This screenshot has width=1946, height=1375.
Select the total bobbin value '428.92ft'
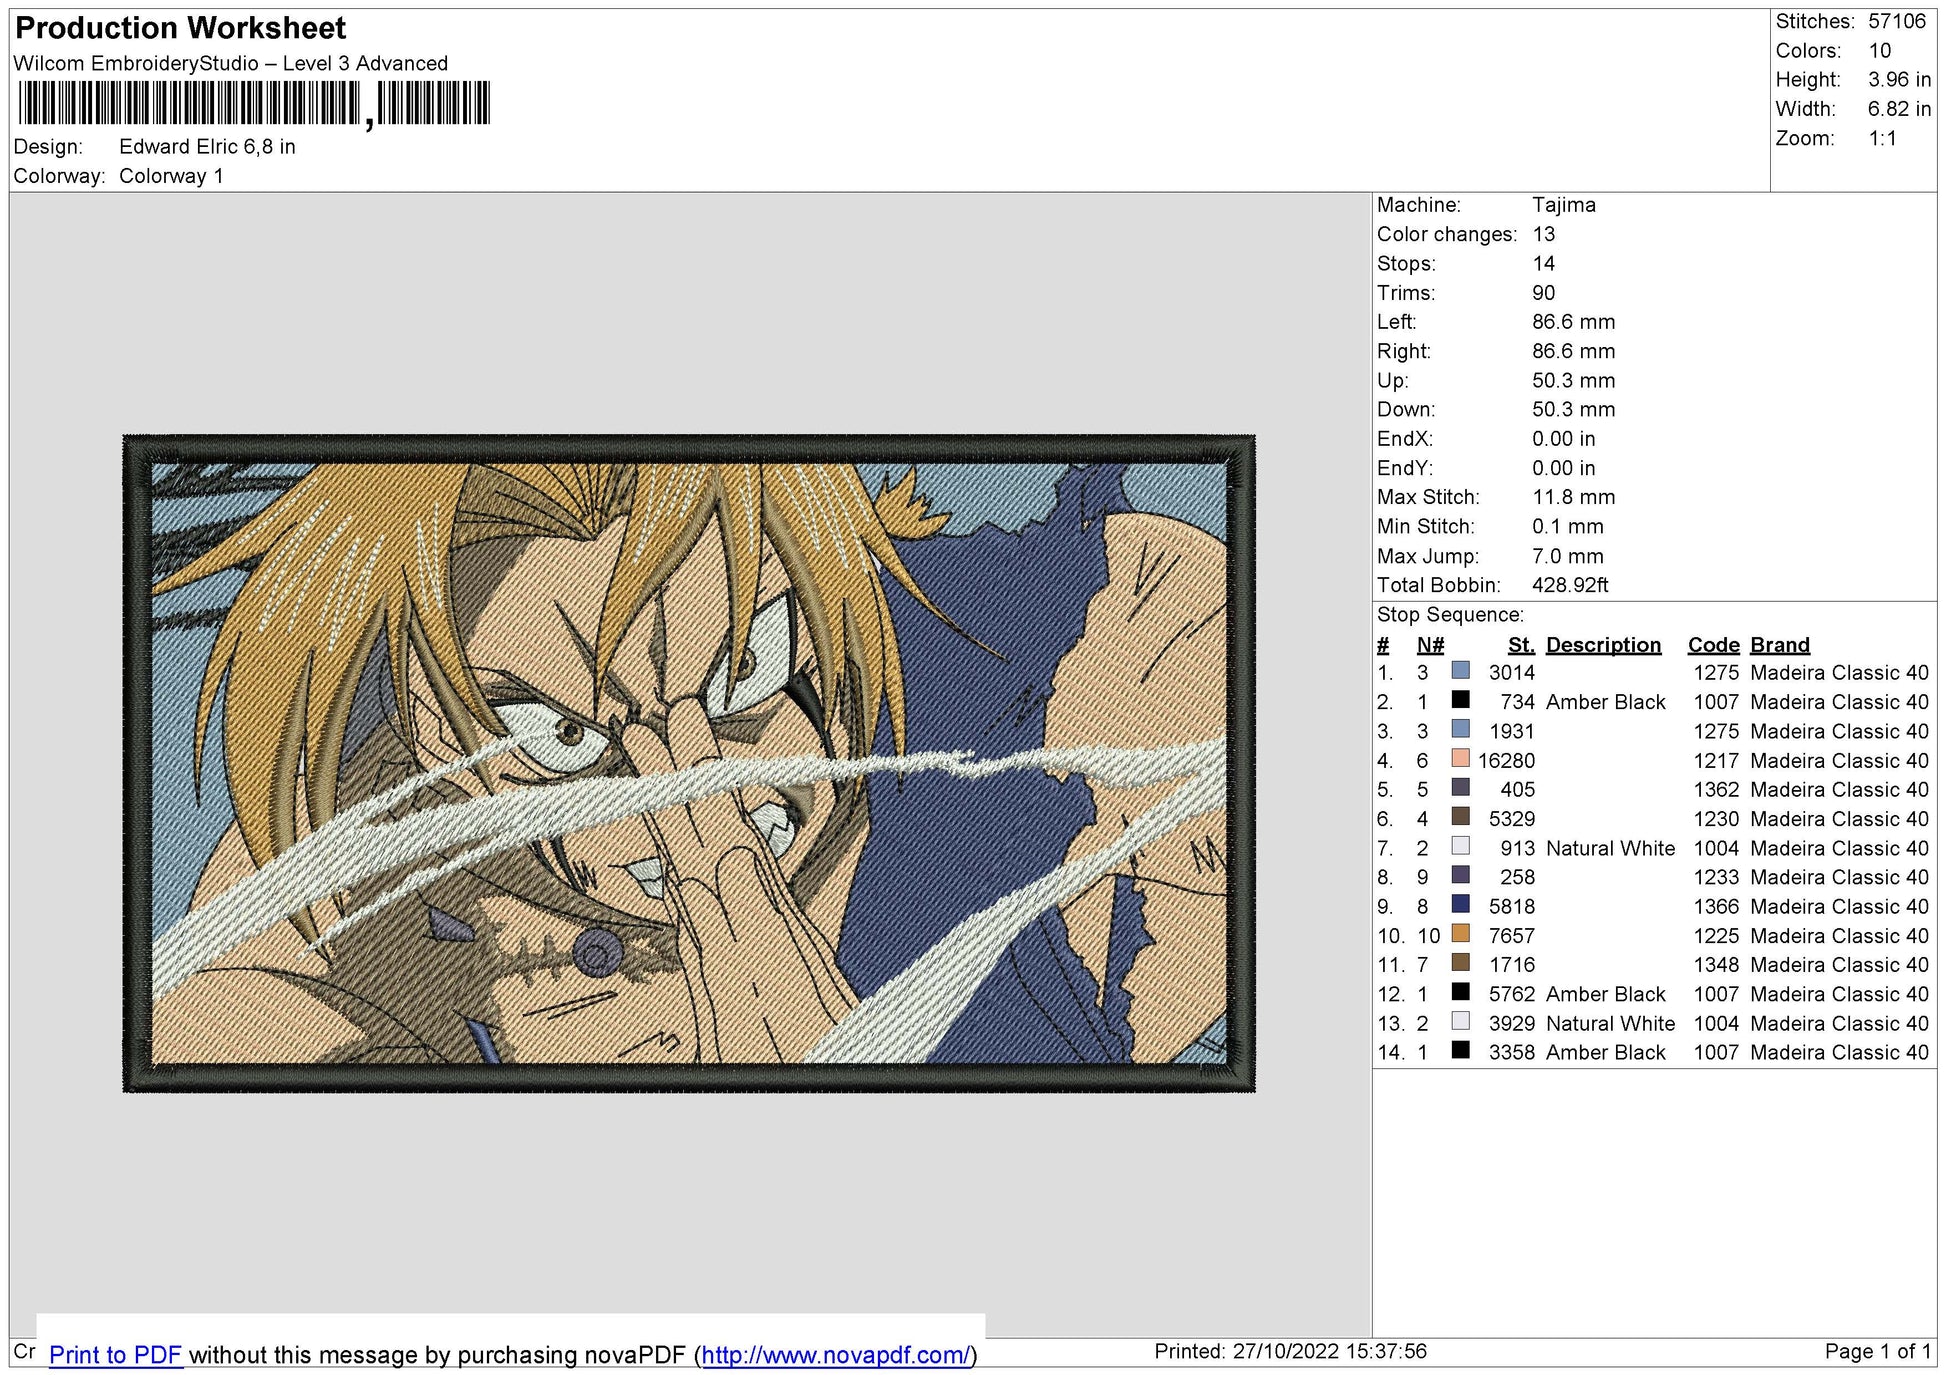click(1570, 585)
